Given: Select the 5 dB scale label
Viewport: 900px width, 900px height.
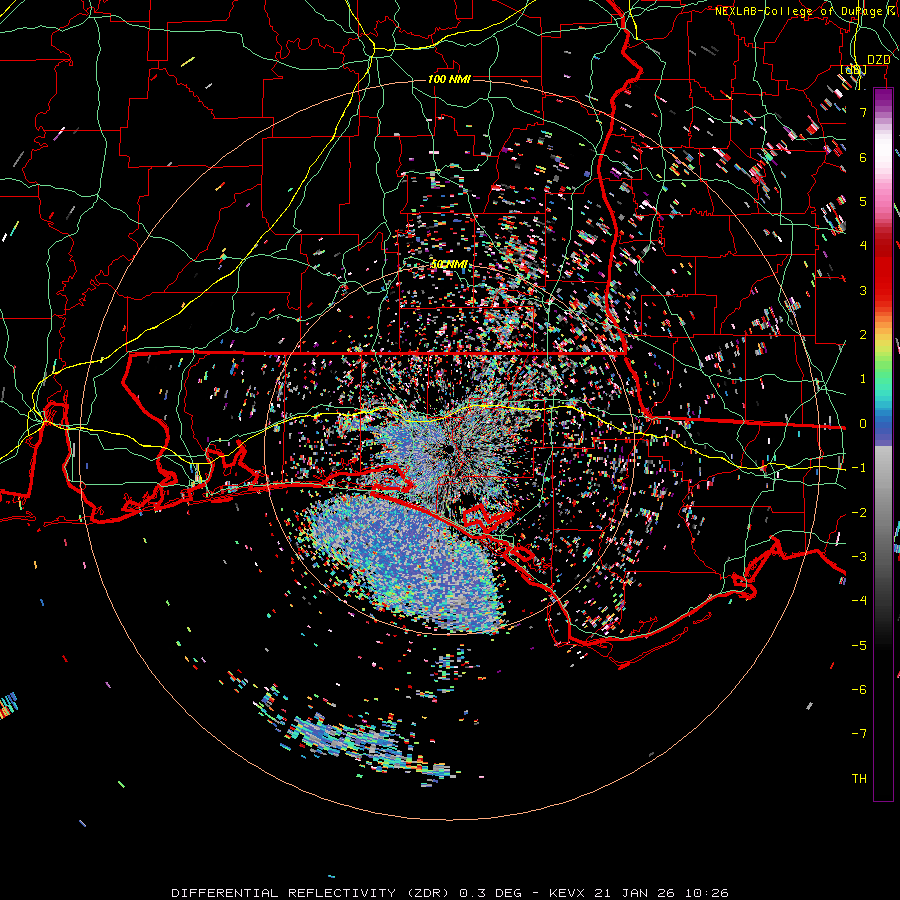Looking at the screenshot, I should [863, 201].
